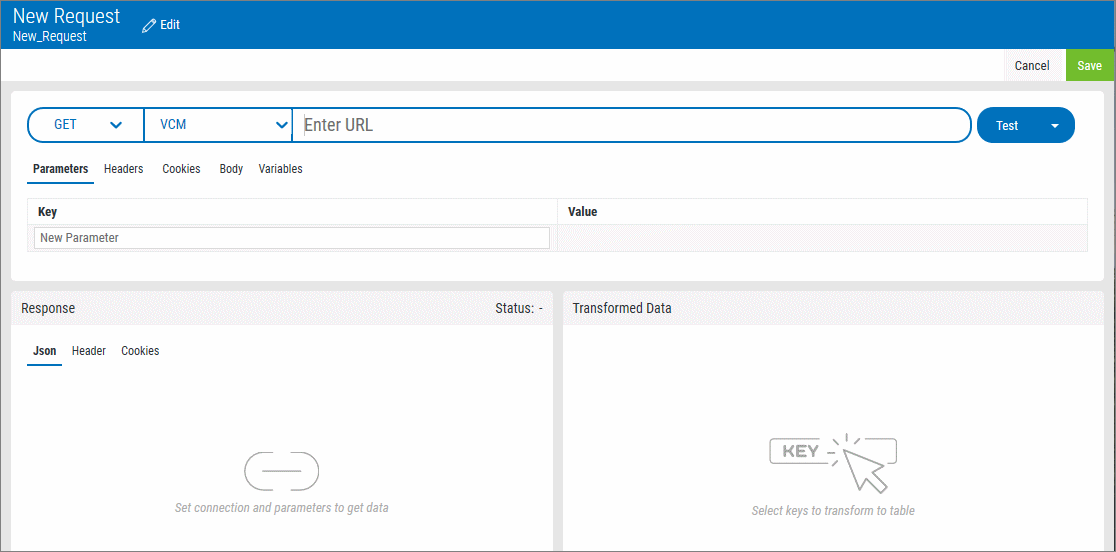Click the Cancel button
Screen dimensions: 1116x552
[1031, 66]
